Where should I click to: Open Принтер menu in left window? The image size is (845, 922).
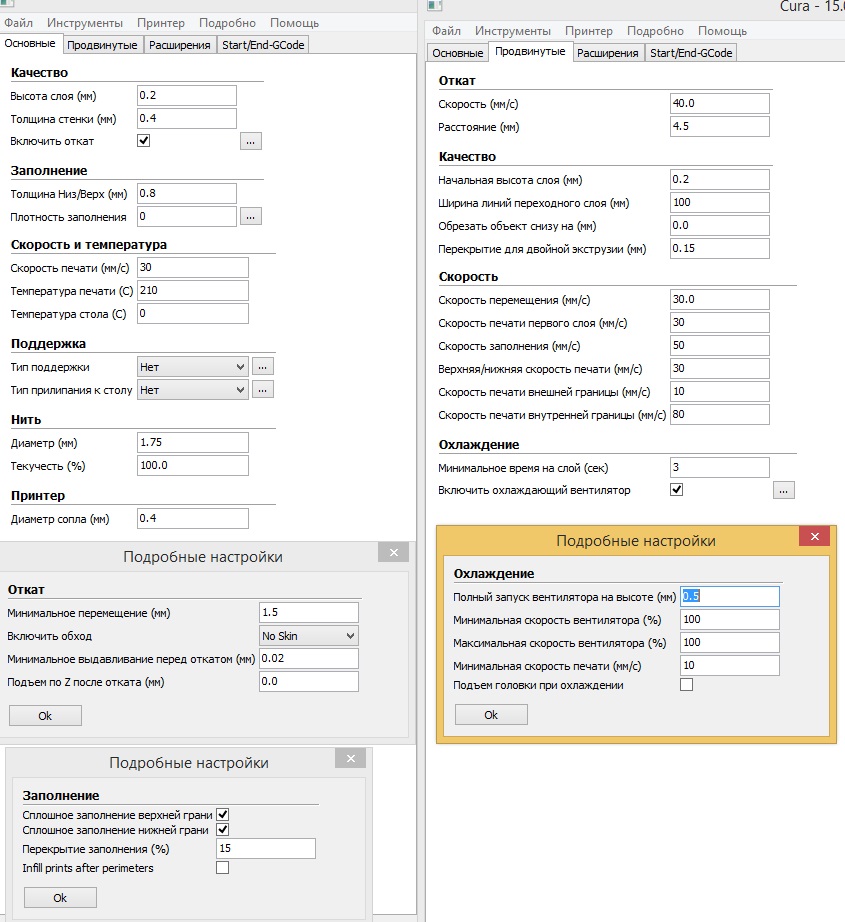(161, 23)
